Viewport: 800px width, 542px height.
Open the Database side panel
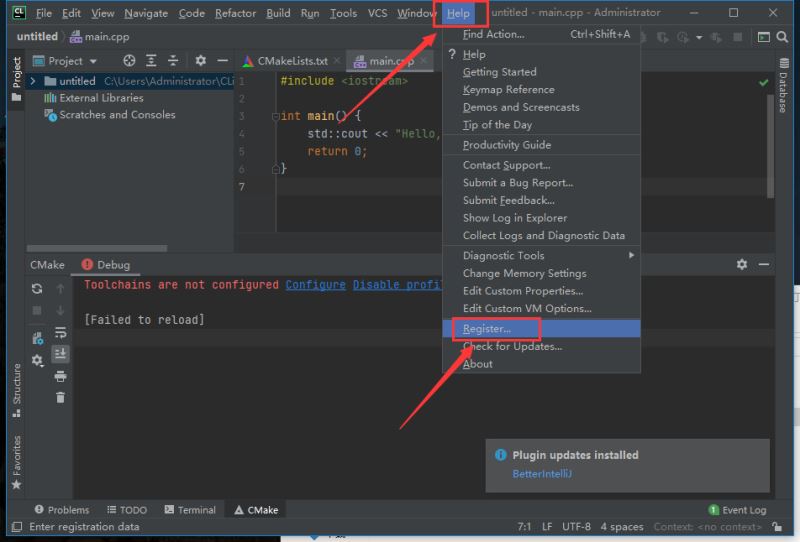[x=784, y=85]
